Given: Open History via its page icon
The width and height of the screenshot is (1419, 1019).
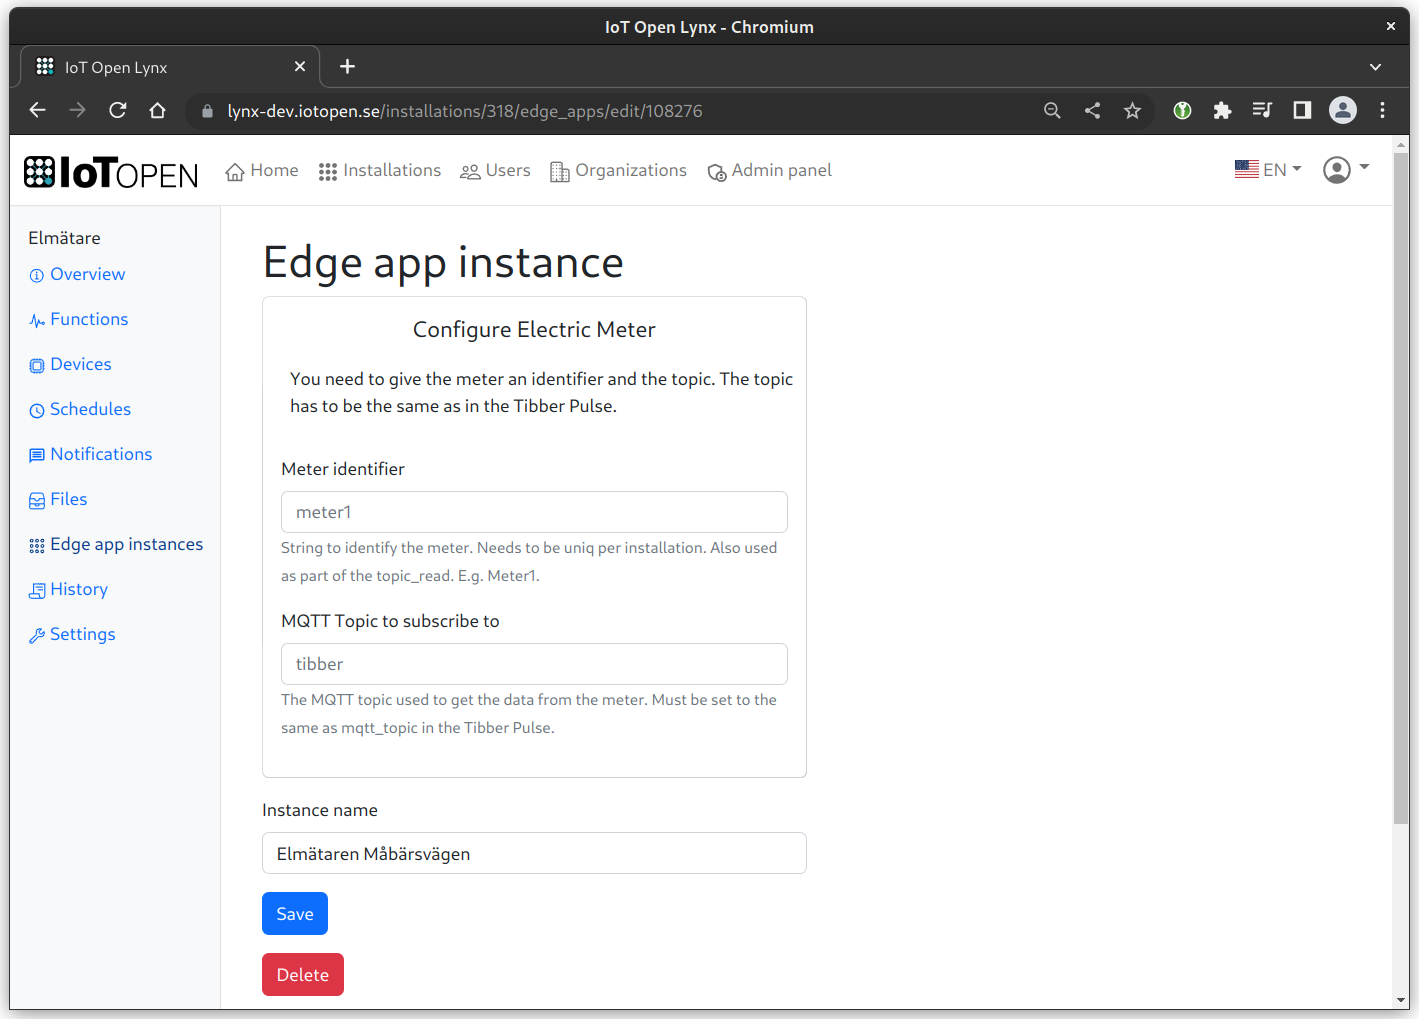Looking at the screenshot, I should 36,589.
